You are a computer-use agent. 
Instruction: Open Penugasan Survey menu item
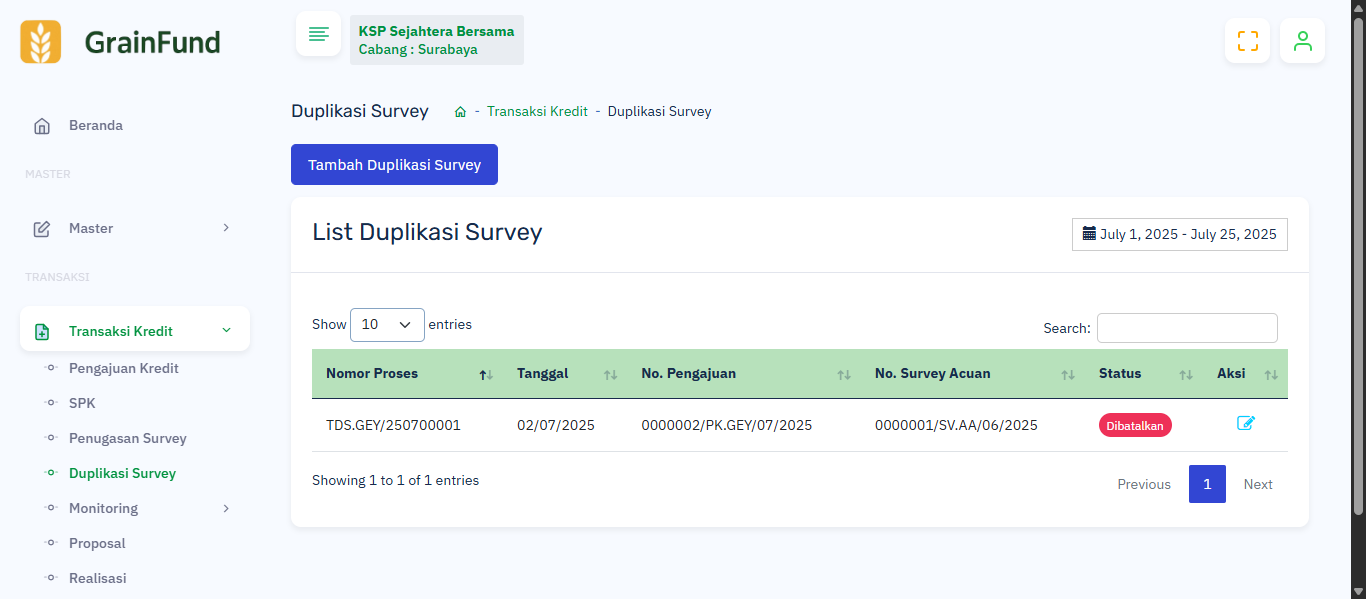click(x=128, y=438)
